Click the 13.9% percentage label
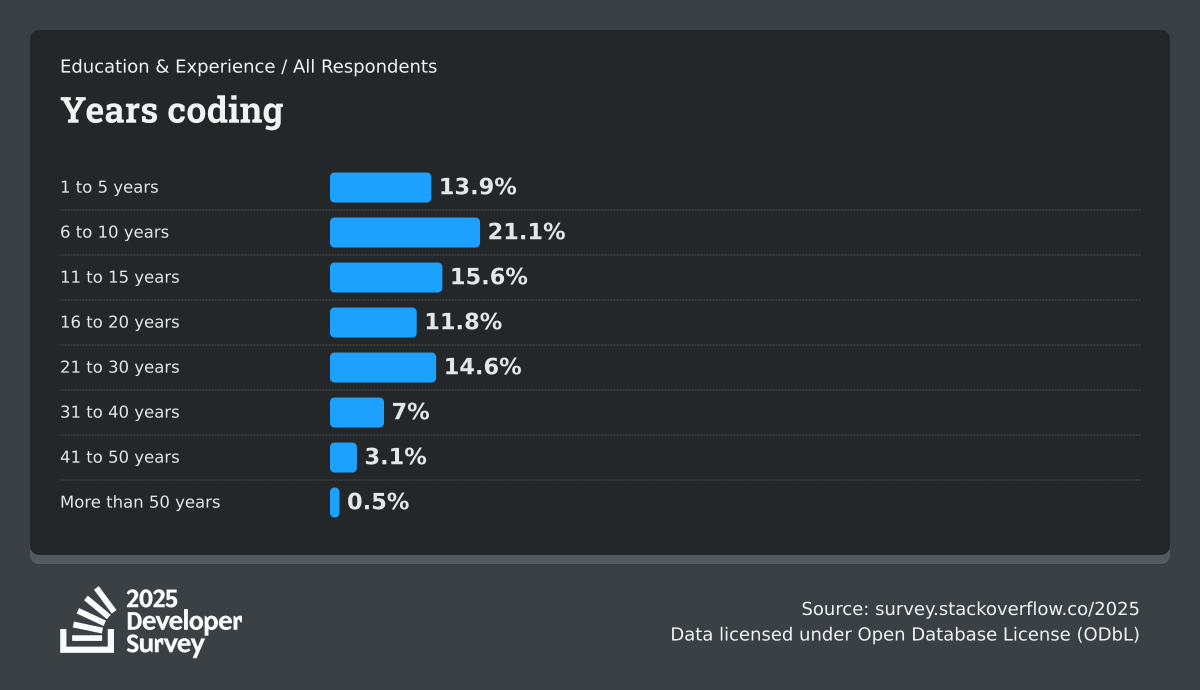This screenshot has width=1200, height=690. 478,187
